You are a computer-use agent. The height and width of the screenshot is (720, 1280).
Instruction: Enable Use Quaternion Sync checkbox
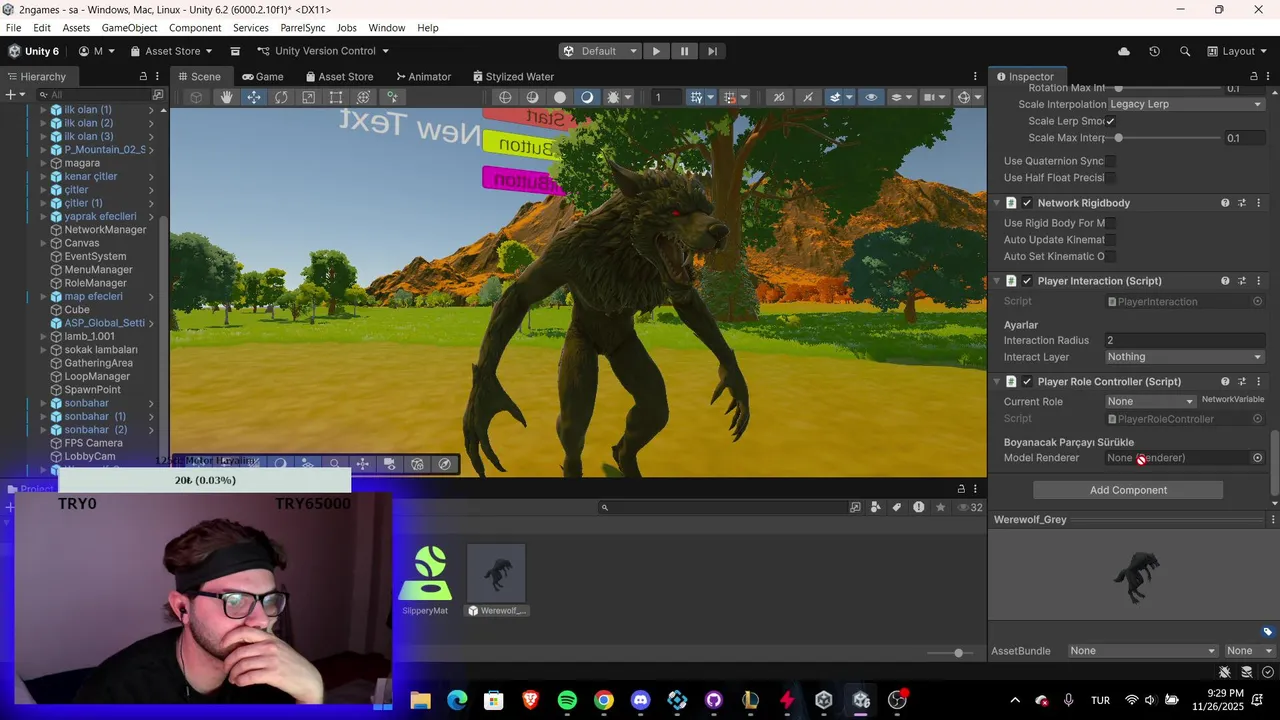click(1110, 161)
